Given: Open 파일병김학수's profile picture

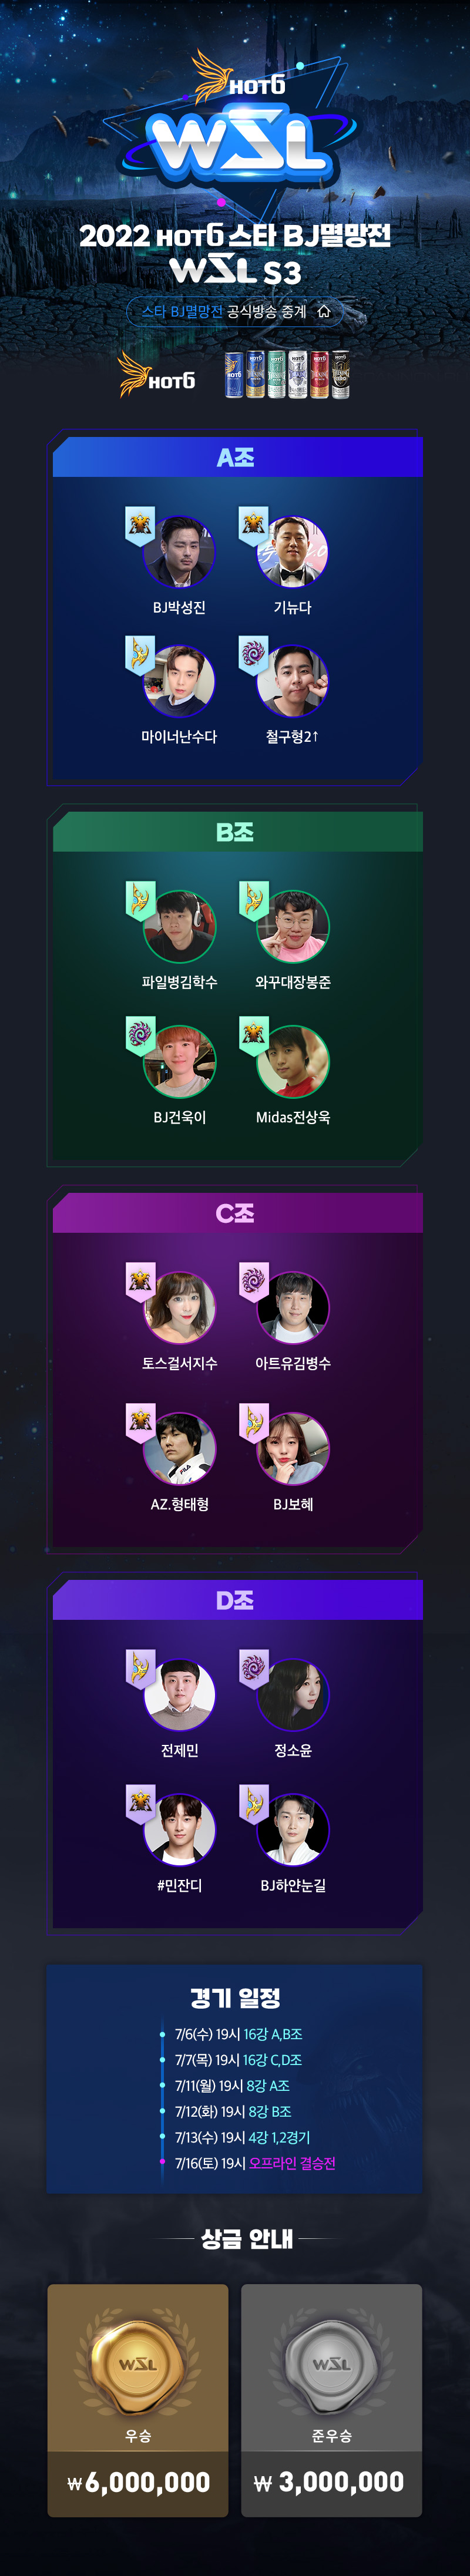Looking at the screenshot, I should (x=180, y=927).
